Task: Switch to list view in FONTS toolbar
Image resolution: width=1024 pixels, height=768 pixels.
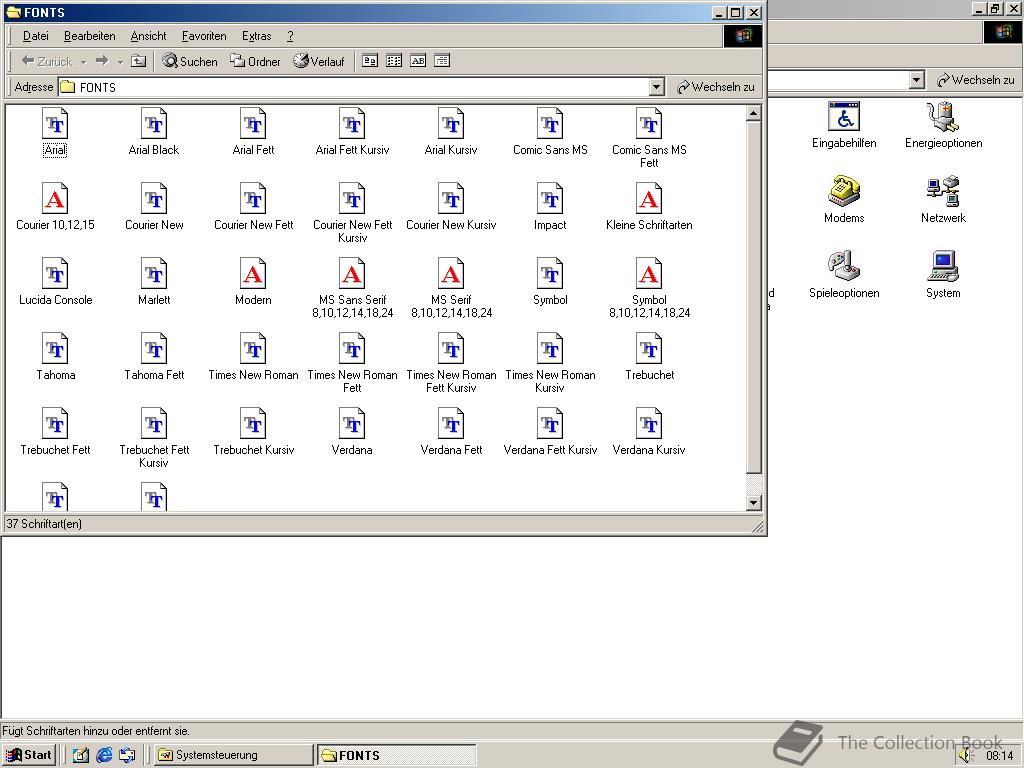Action: click(394, 61)
